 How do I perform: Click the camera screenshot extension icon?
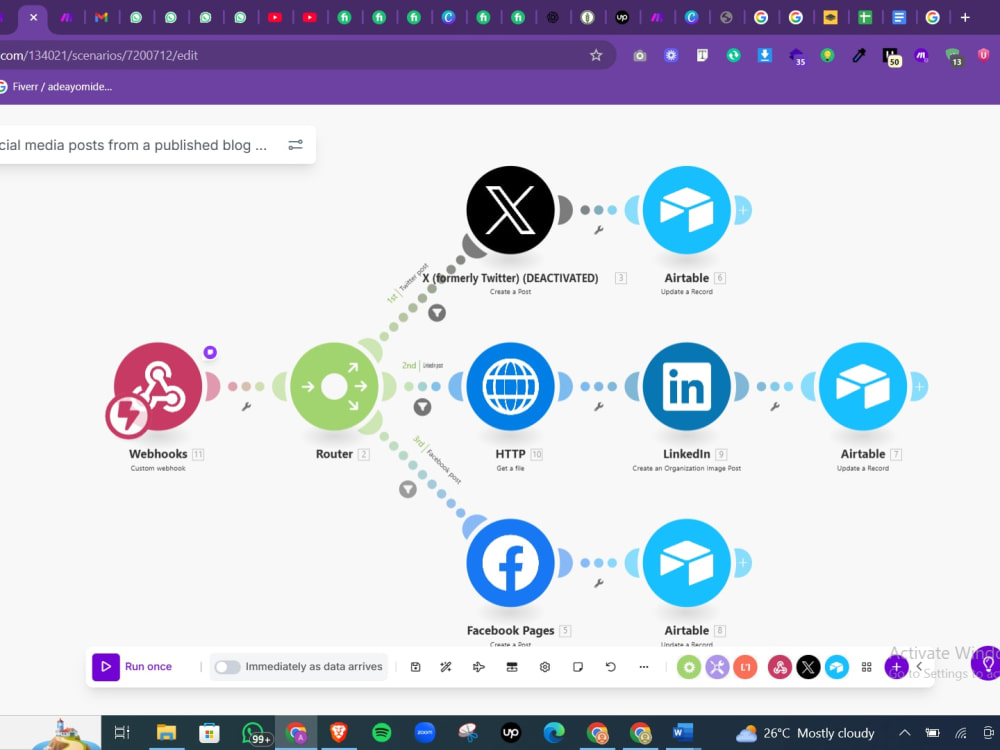640,56
